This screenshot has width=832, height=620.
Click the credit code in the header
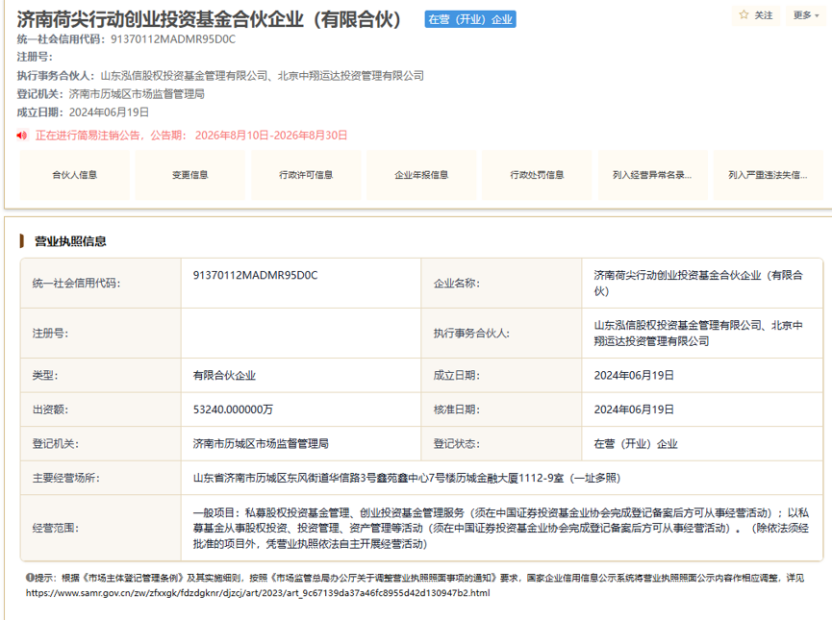pos(173,39)
